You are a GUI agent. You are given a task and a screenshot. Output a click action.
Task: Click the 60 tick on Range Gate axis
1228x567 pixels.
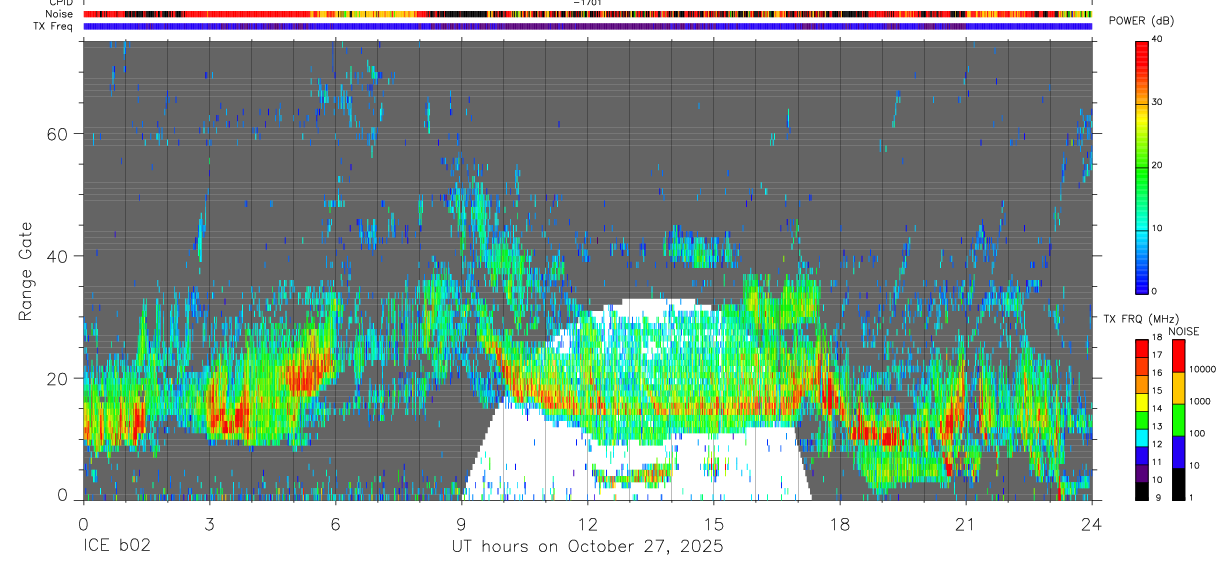(x=57, y=134)
